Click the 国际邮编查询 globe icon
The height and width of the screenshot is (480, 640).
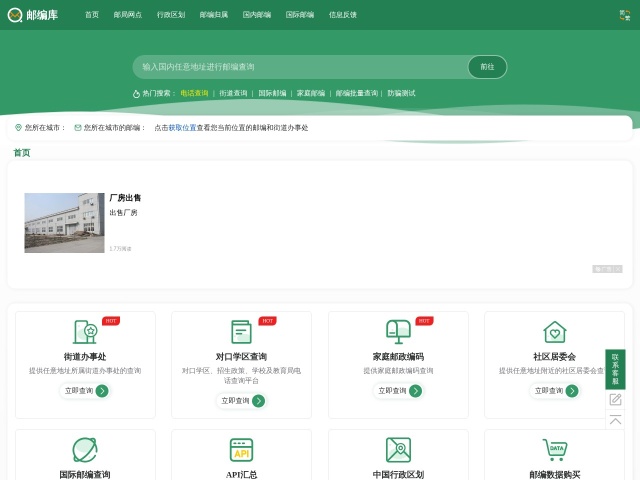click(85, 450)
